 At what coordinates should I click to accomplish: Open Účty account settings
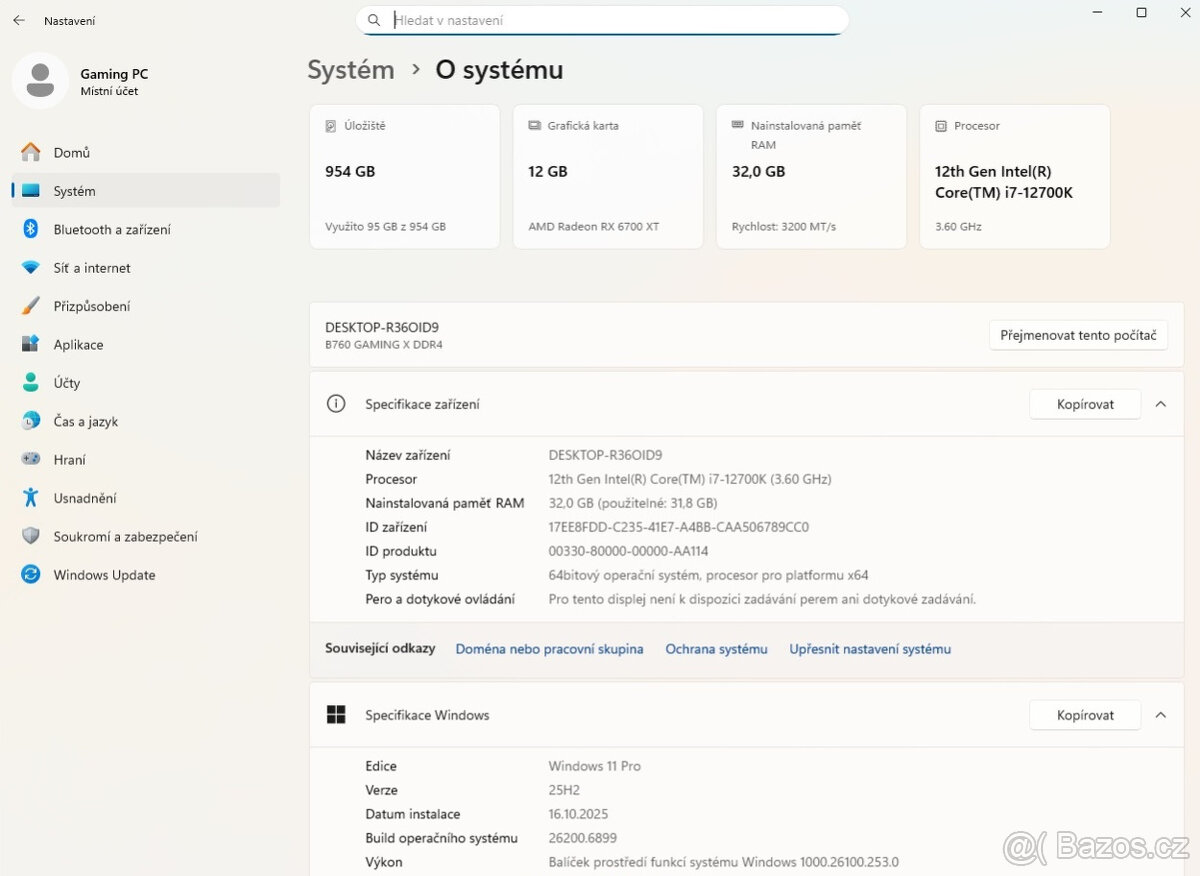pos(66,382)
